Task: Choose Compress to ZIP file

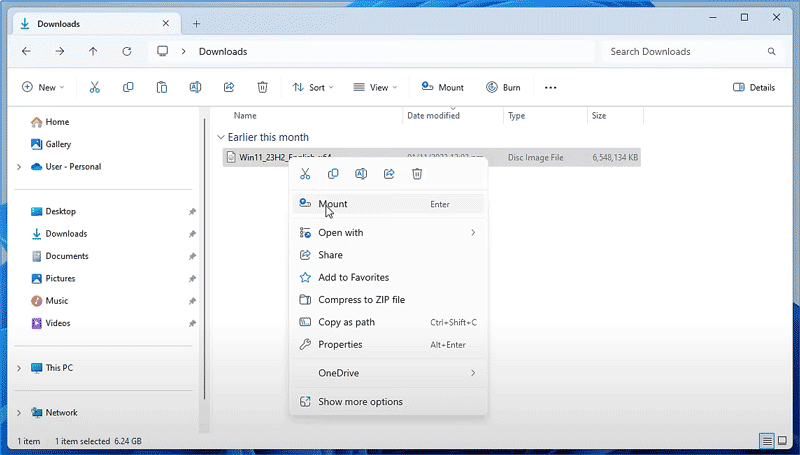Action: coord(388,300)
